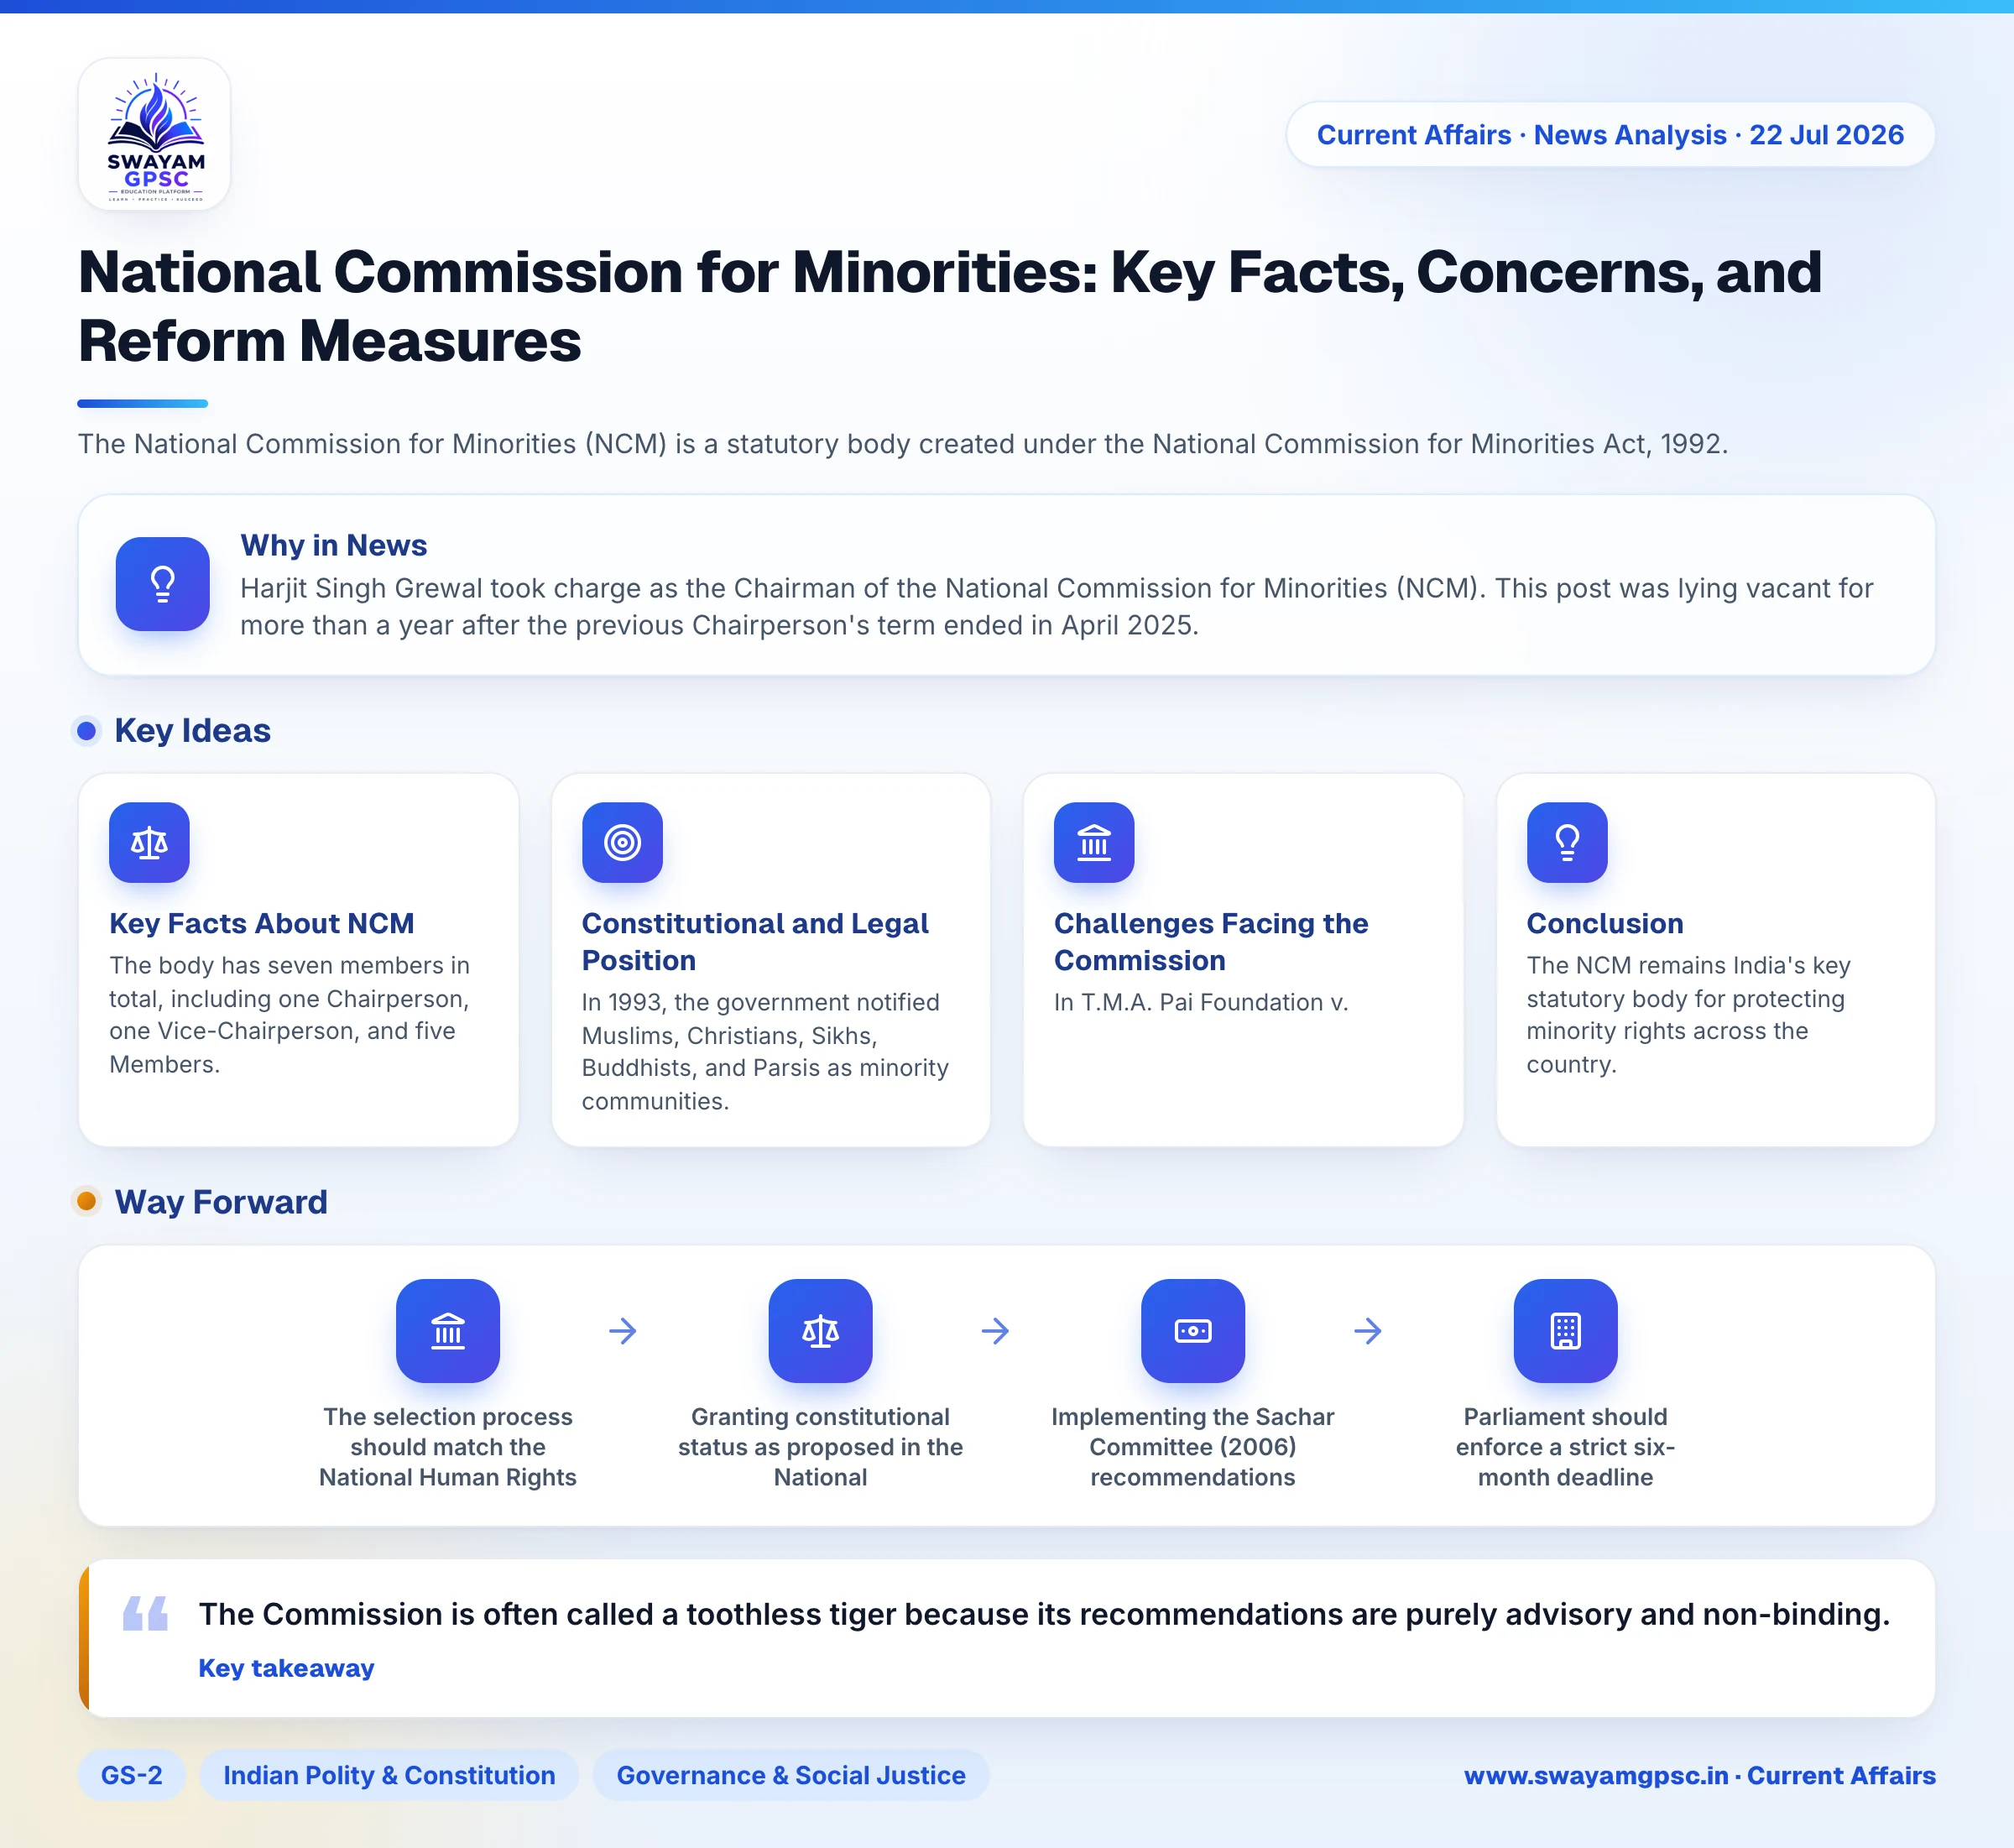Select the Indian Polity & Constitution tag
This screenshot has height=1848, width=2014.
pos(389,1775)
